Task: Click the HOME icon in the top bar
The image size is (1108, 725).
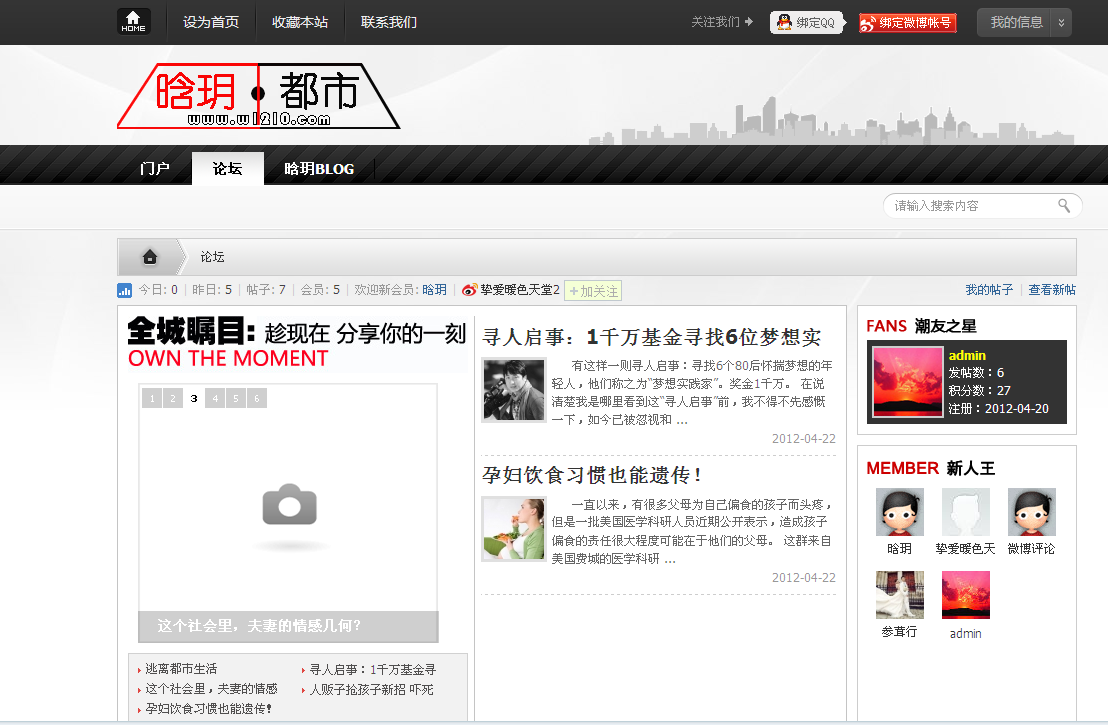Action: [x=134, y=20]
